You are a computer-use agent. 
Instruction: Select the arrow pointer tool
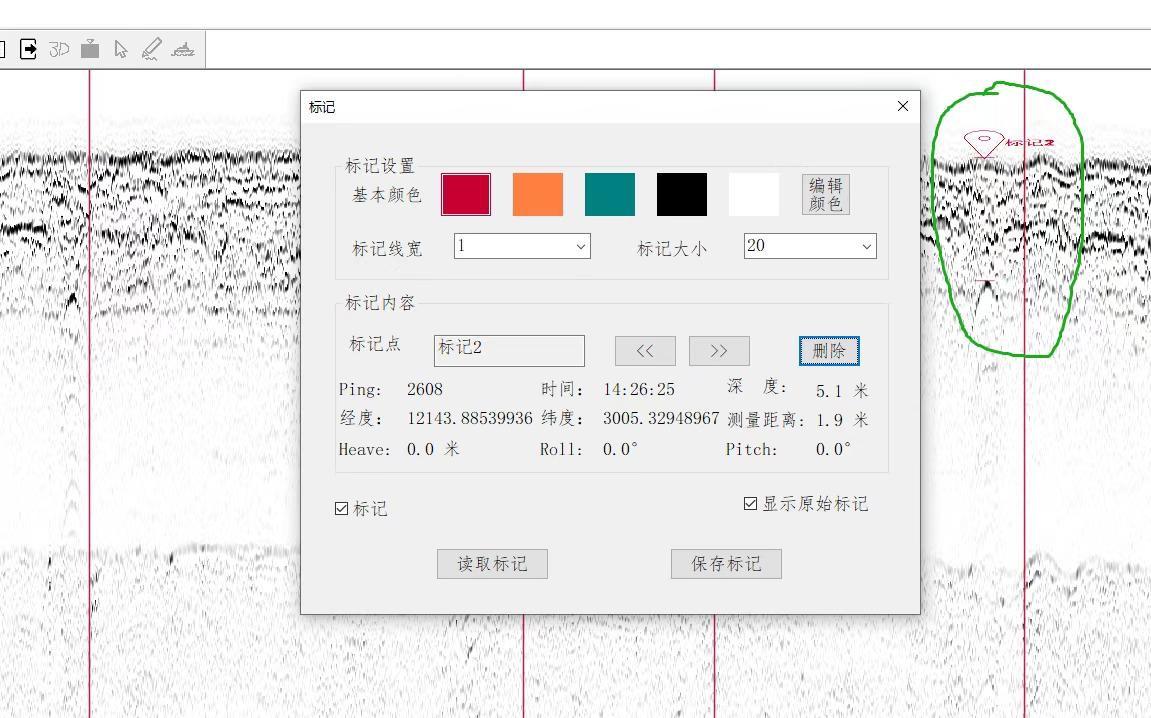point(121,49)
